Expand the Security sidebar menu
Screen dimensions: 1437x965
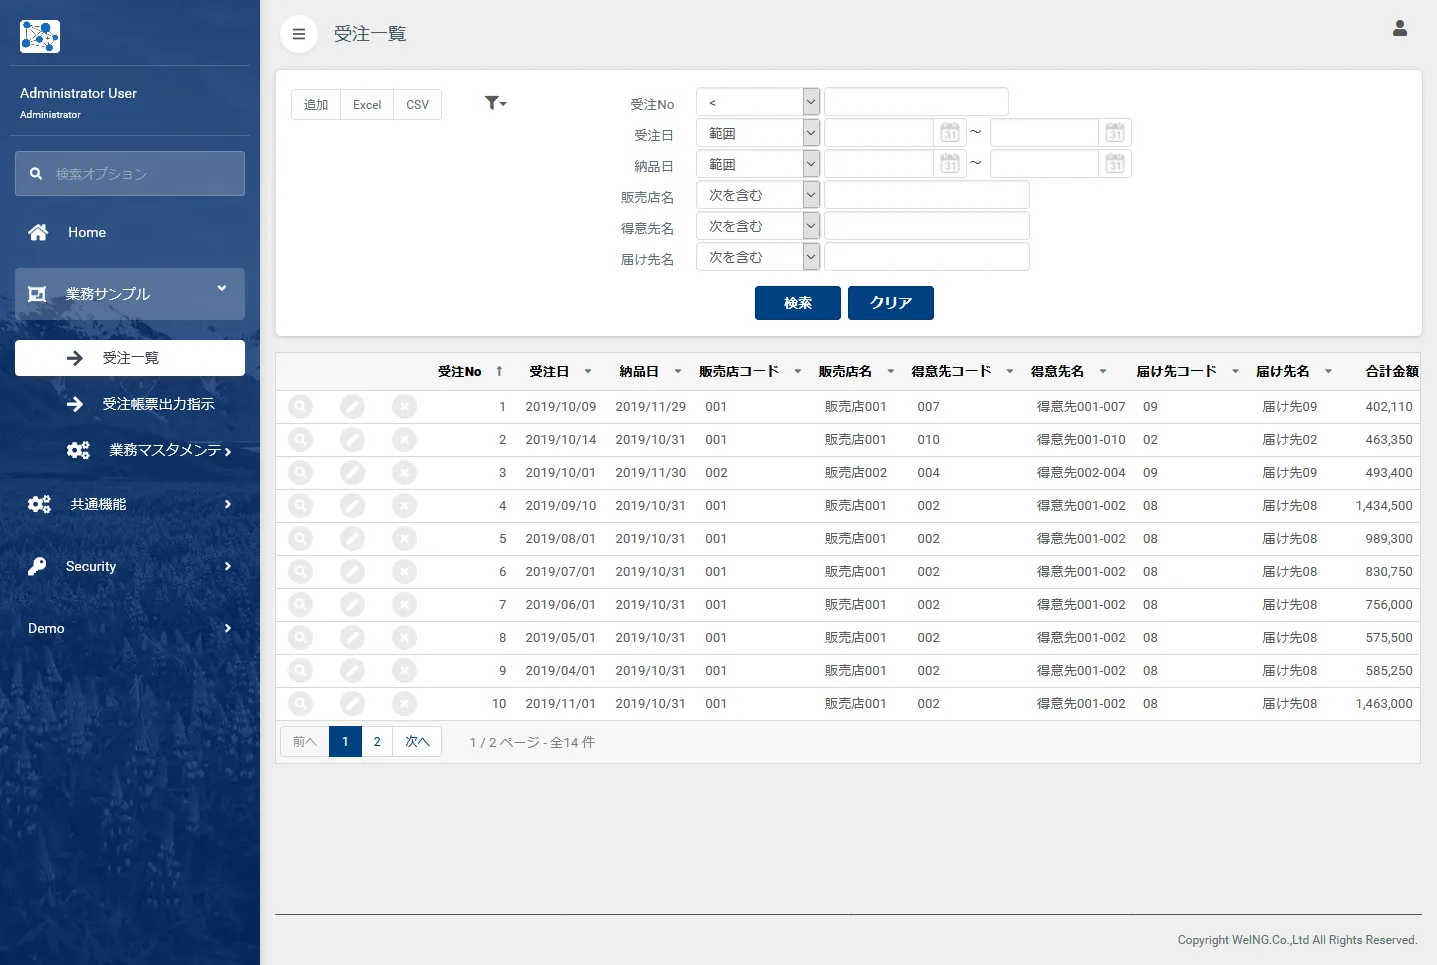click(130, 566)
